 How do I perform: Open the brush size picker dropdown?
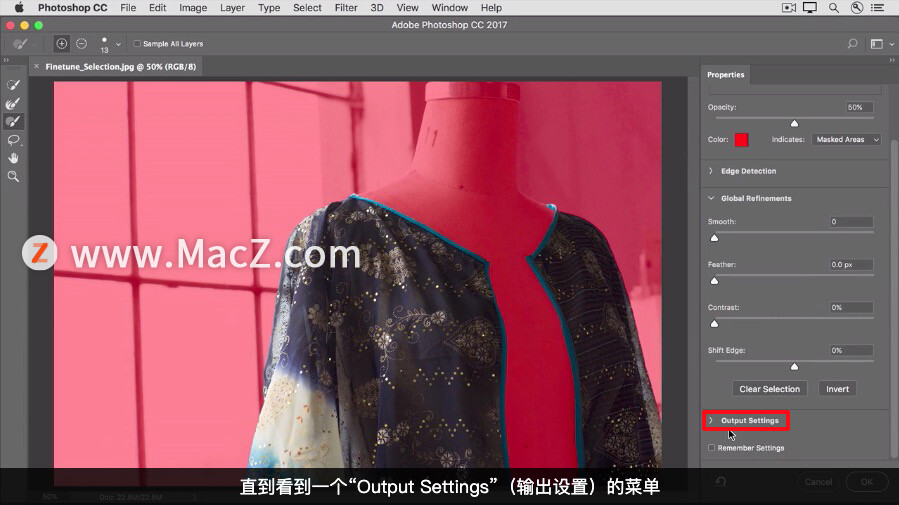coord(118,44)
